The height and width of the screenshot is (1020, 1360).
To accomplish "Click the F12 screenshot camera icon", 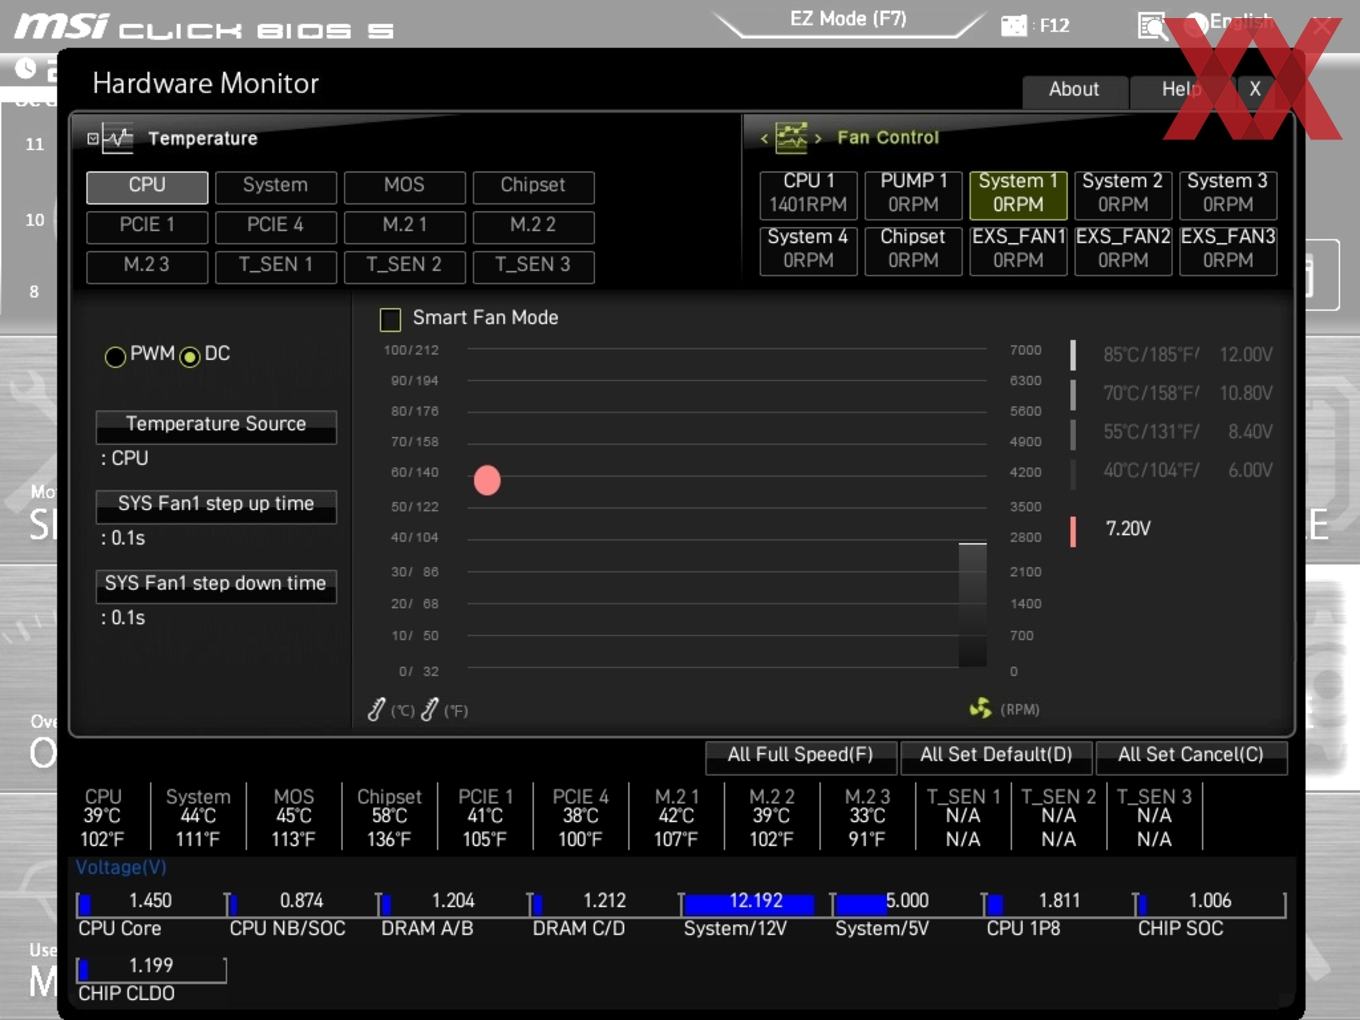I will point(1014,25).
